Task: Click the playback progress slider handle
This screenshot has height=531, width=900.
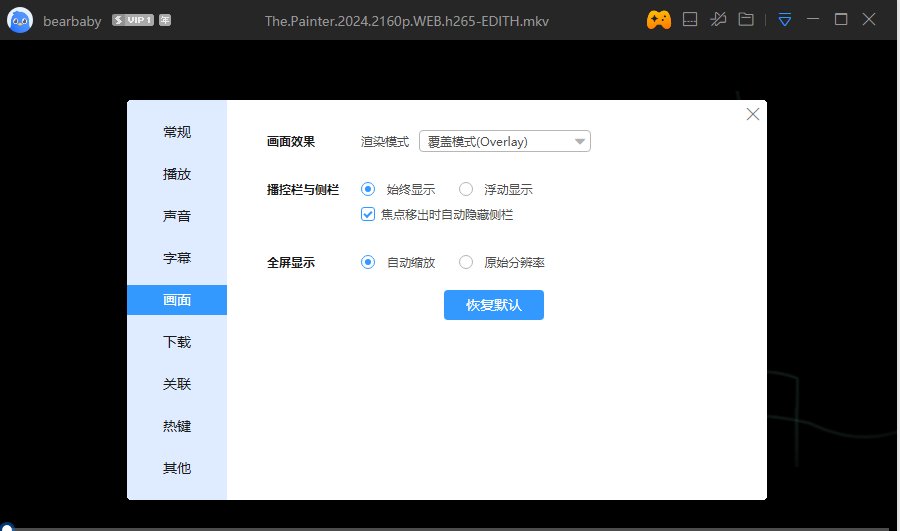Action: coord(7,527)
